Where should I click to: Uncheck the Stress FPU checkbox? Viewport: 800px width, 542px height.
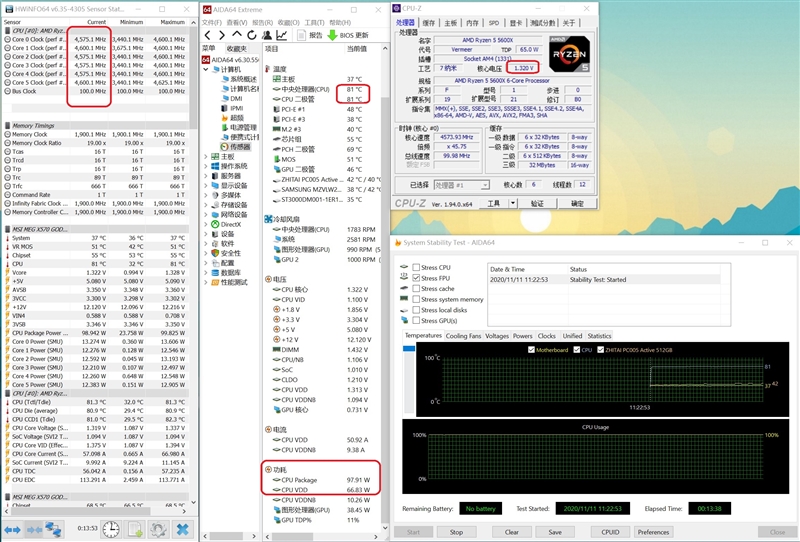point(416,278)
